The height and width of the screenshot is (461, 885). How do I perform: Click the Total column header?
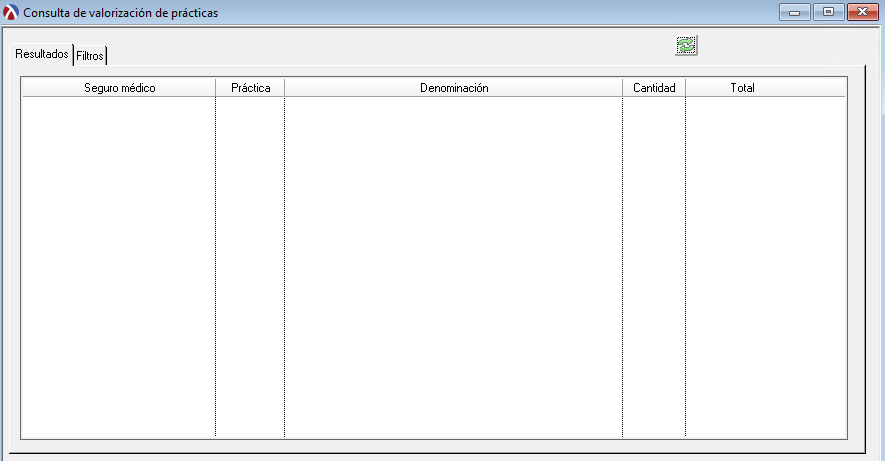pyautogui.click(x=742, y=88)
